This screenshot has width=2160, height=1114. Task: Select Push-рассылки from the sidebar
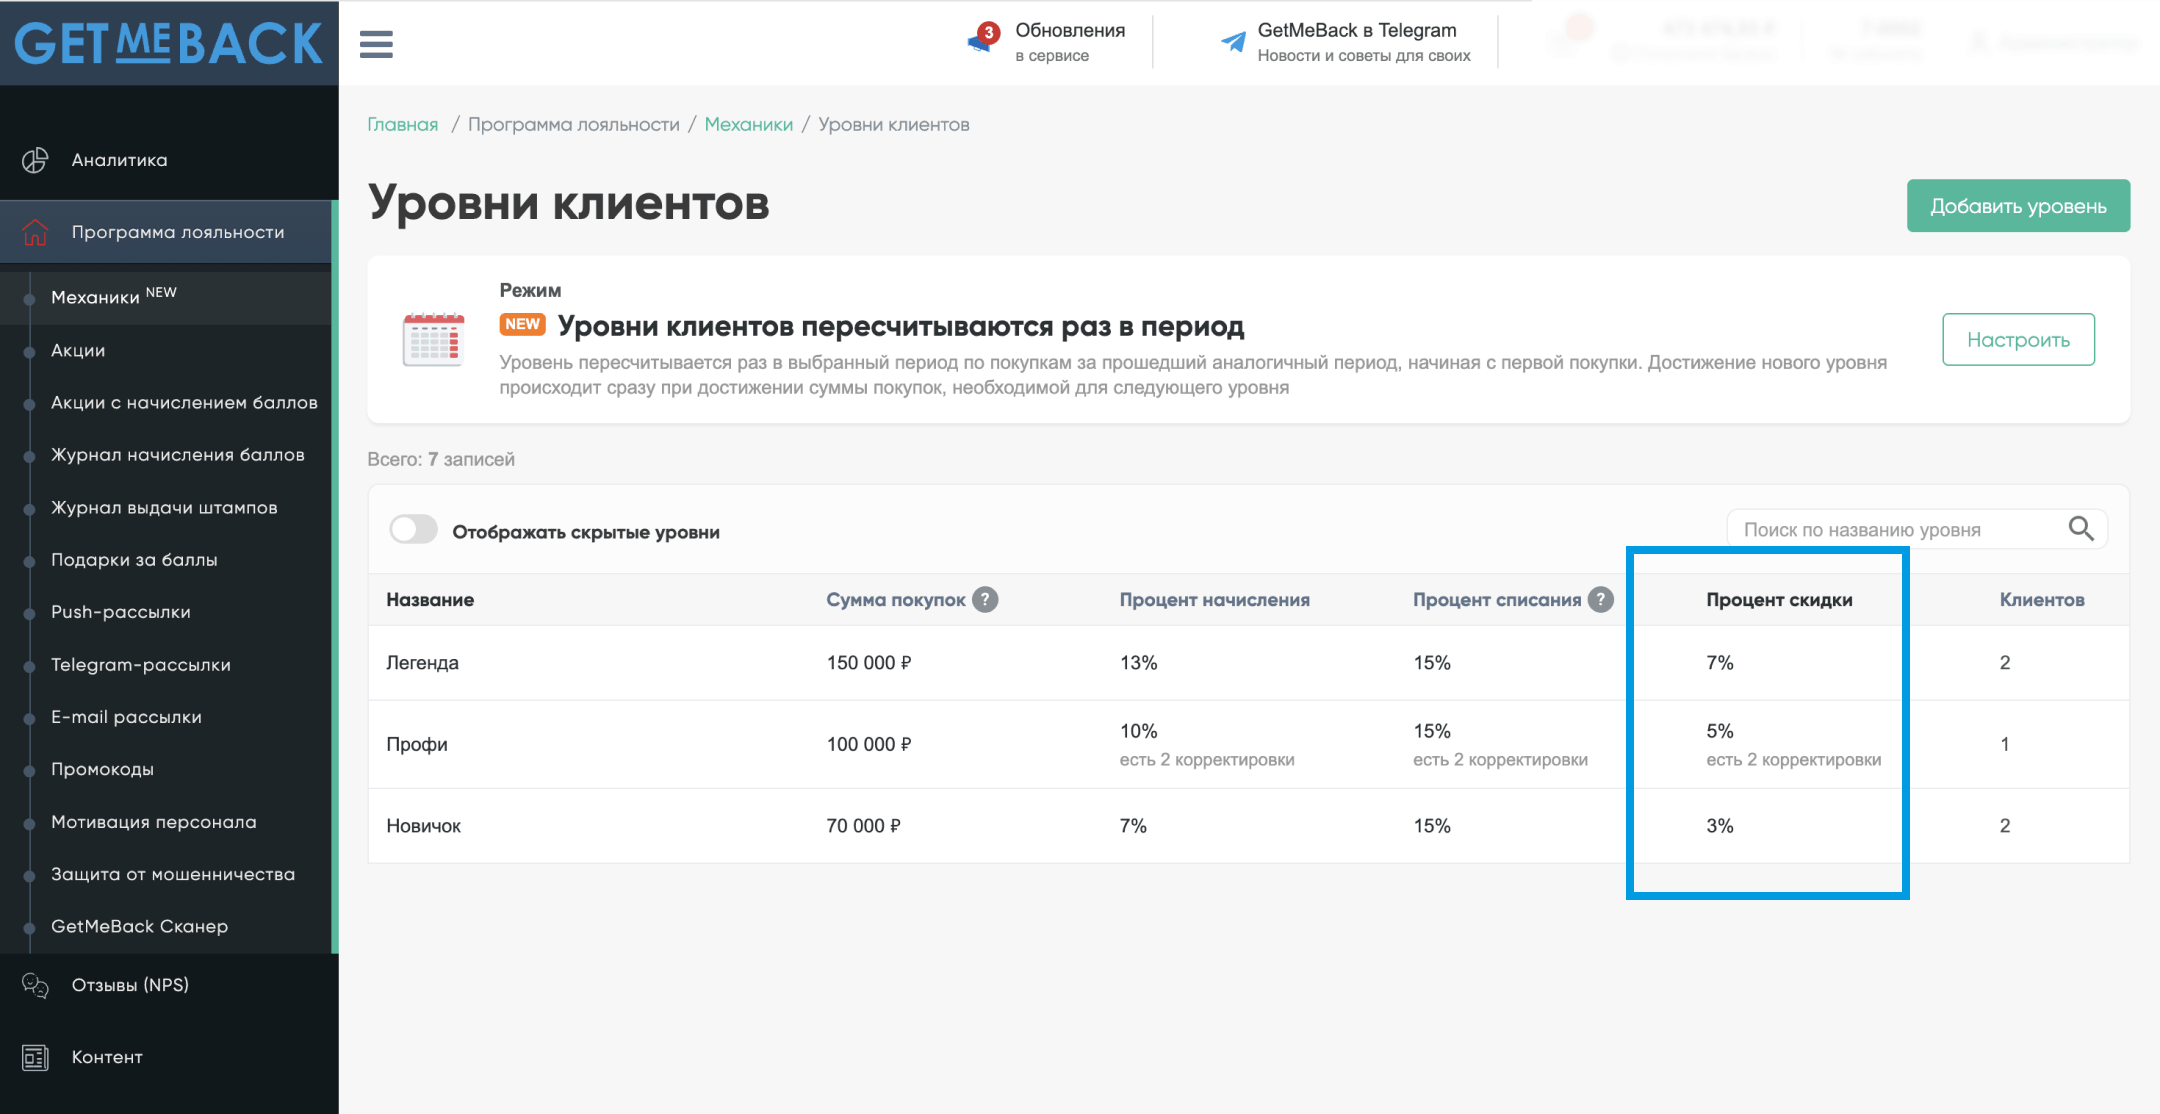120,612
